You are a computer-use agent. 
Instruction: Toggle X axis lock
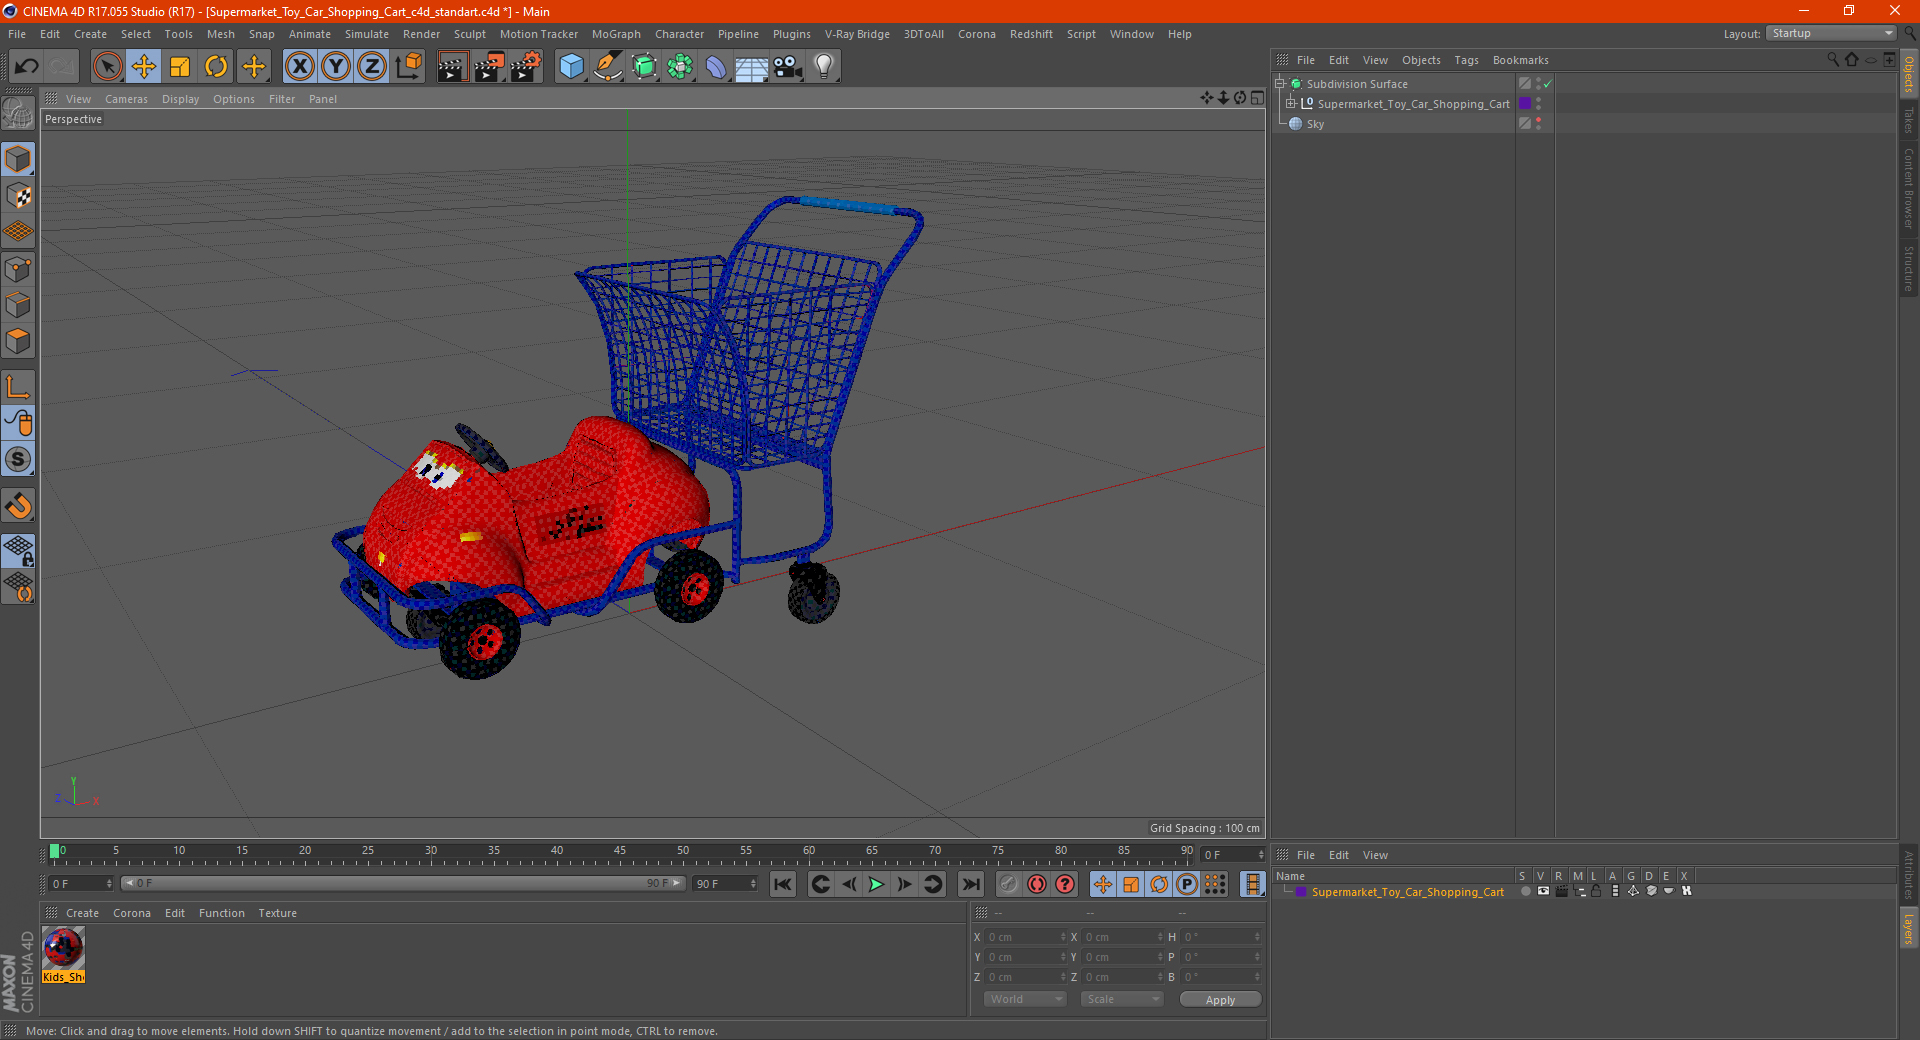299,67
